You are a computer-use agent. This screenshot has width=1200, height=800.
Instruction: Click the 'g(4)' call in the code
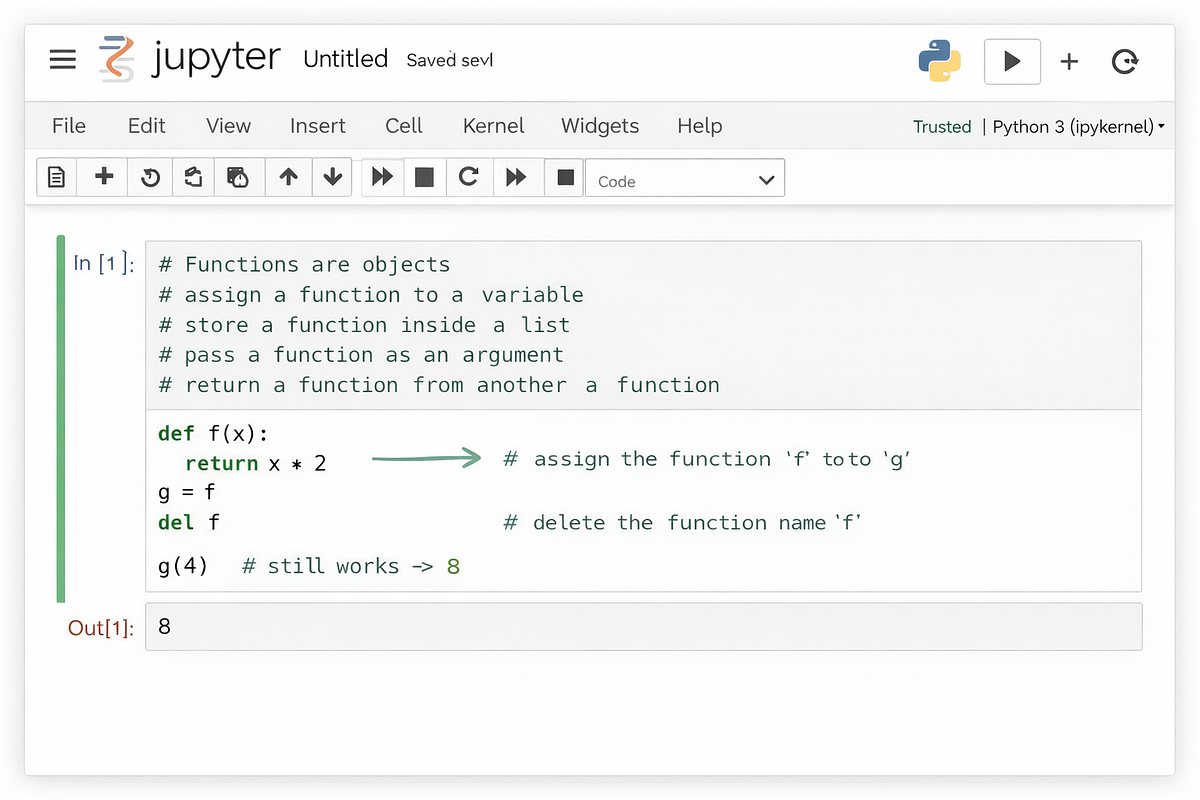click(183, 566)
